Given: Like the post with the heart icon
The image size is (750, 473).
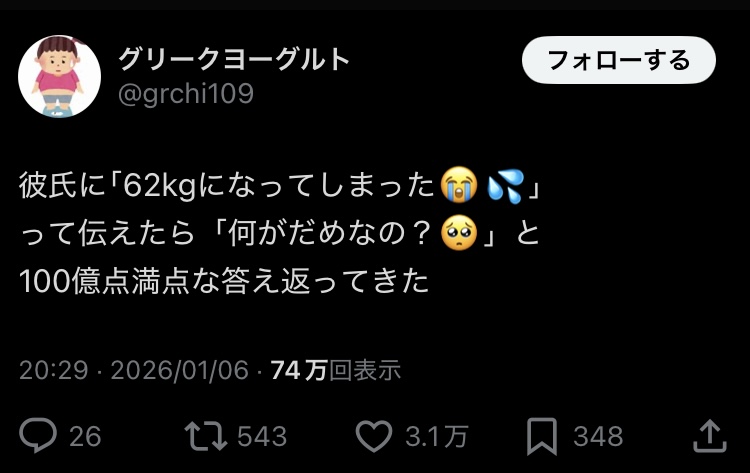Looking at the screenshot, I should pos(374,436).
